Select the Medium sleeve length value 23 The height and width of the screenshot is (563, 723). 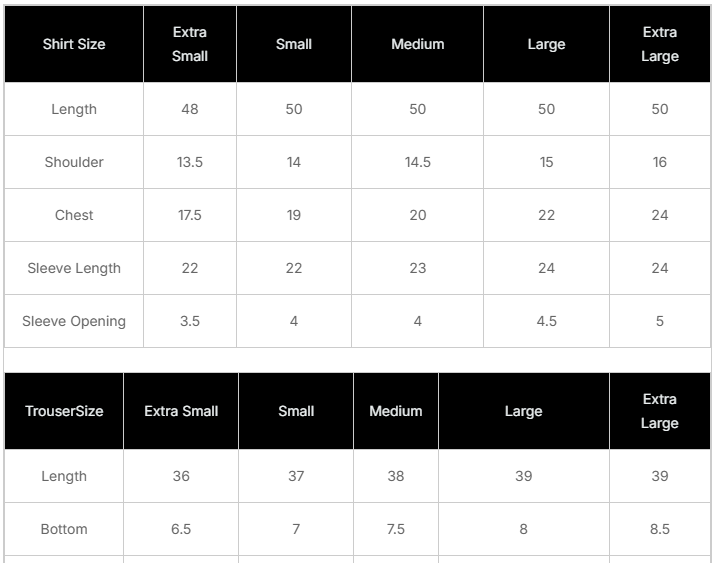click(418, 268)
